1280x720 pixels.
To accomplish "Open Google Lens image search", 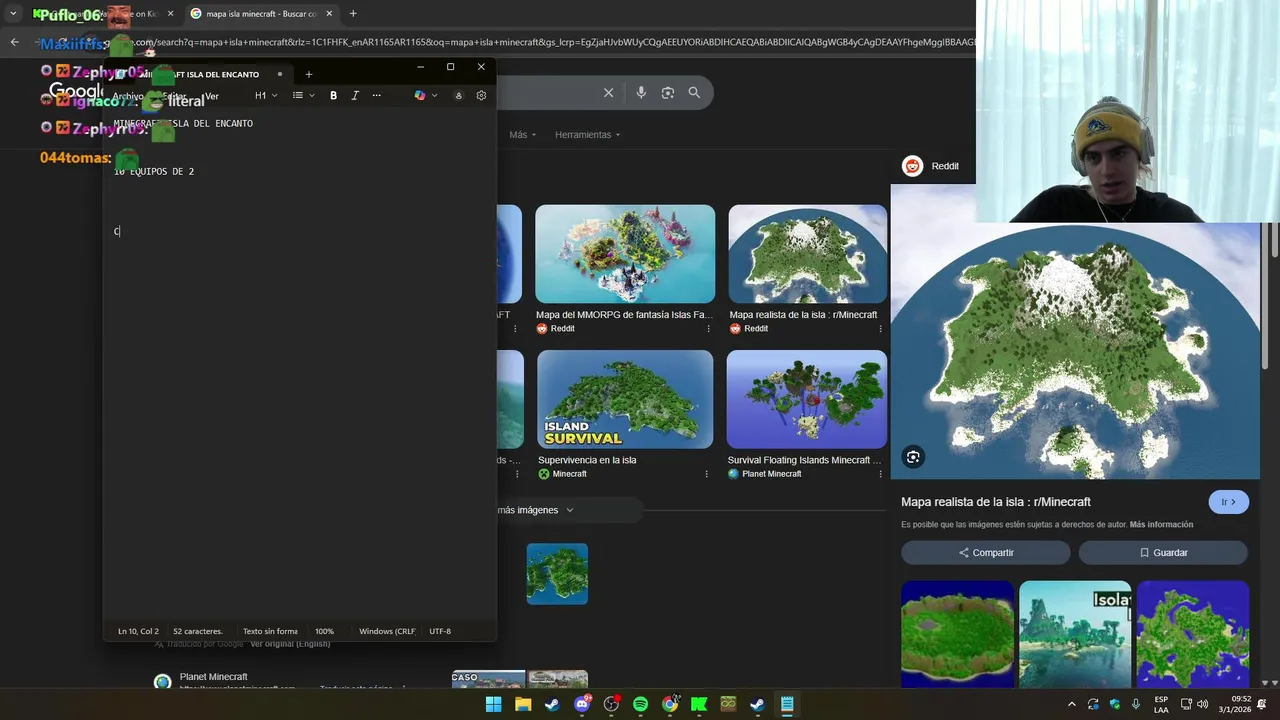I will [667, 92].
